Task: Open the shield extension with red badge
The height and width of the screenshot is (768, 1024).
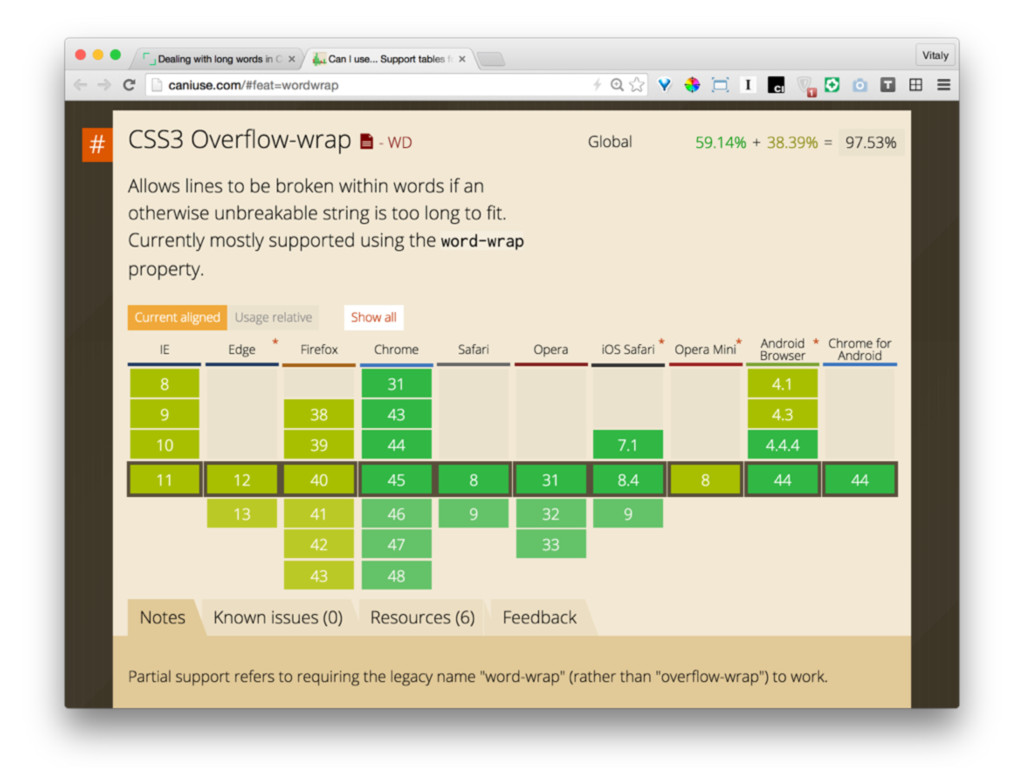Action: [x=805, y=86]
